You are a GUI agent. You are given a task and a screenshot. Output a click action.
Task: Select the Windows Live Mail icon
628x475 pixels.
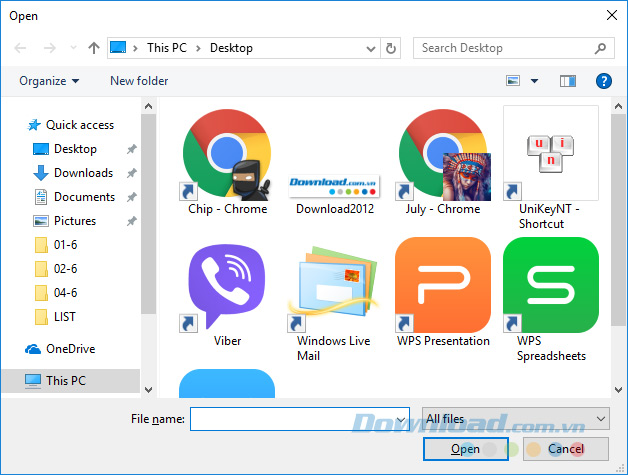[x=334, y=284]
